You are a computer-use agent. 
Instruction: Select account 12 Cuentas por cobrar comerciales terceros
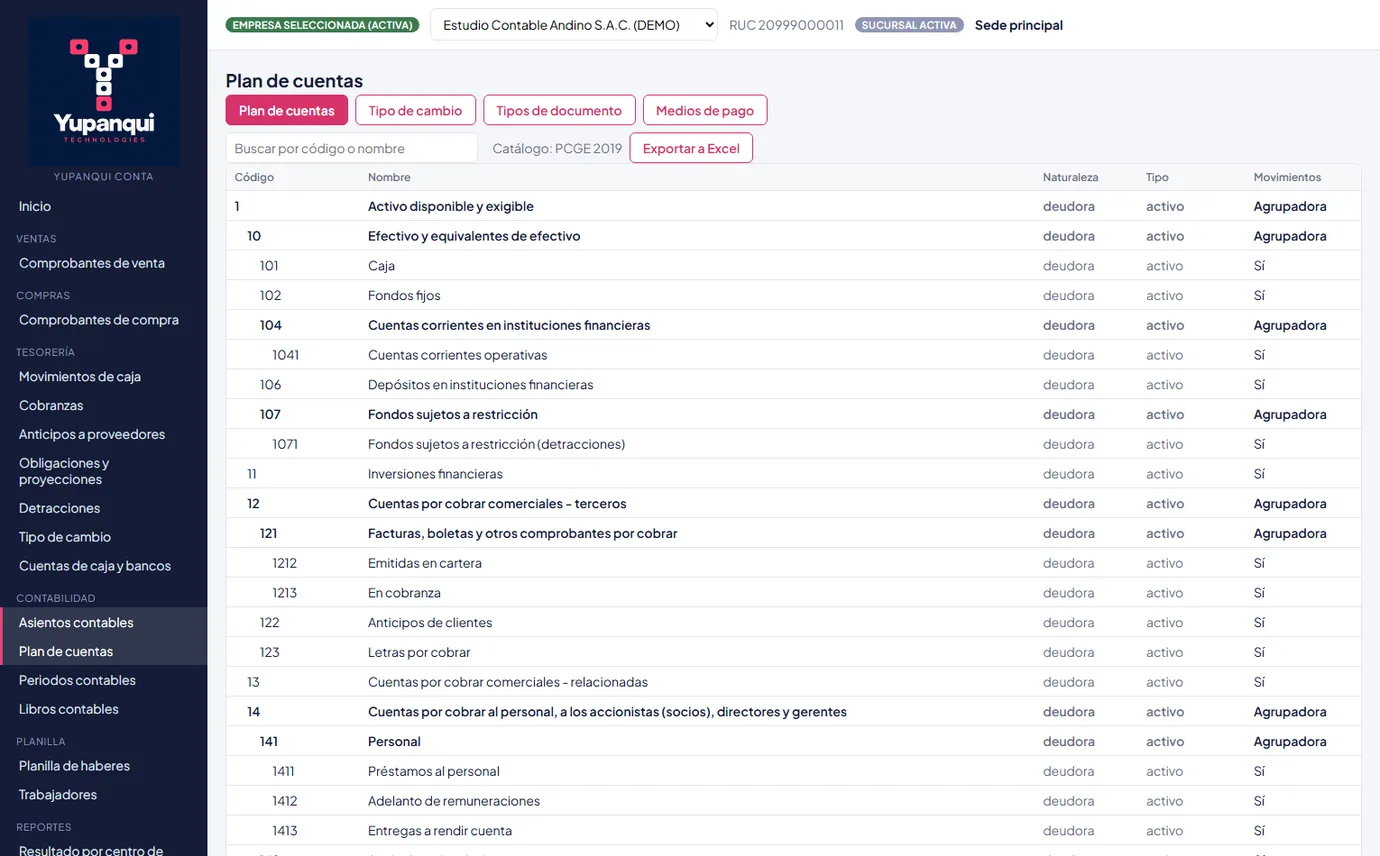click(793, 504)
